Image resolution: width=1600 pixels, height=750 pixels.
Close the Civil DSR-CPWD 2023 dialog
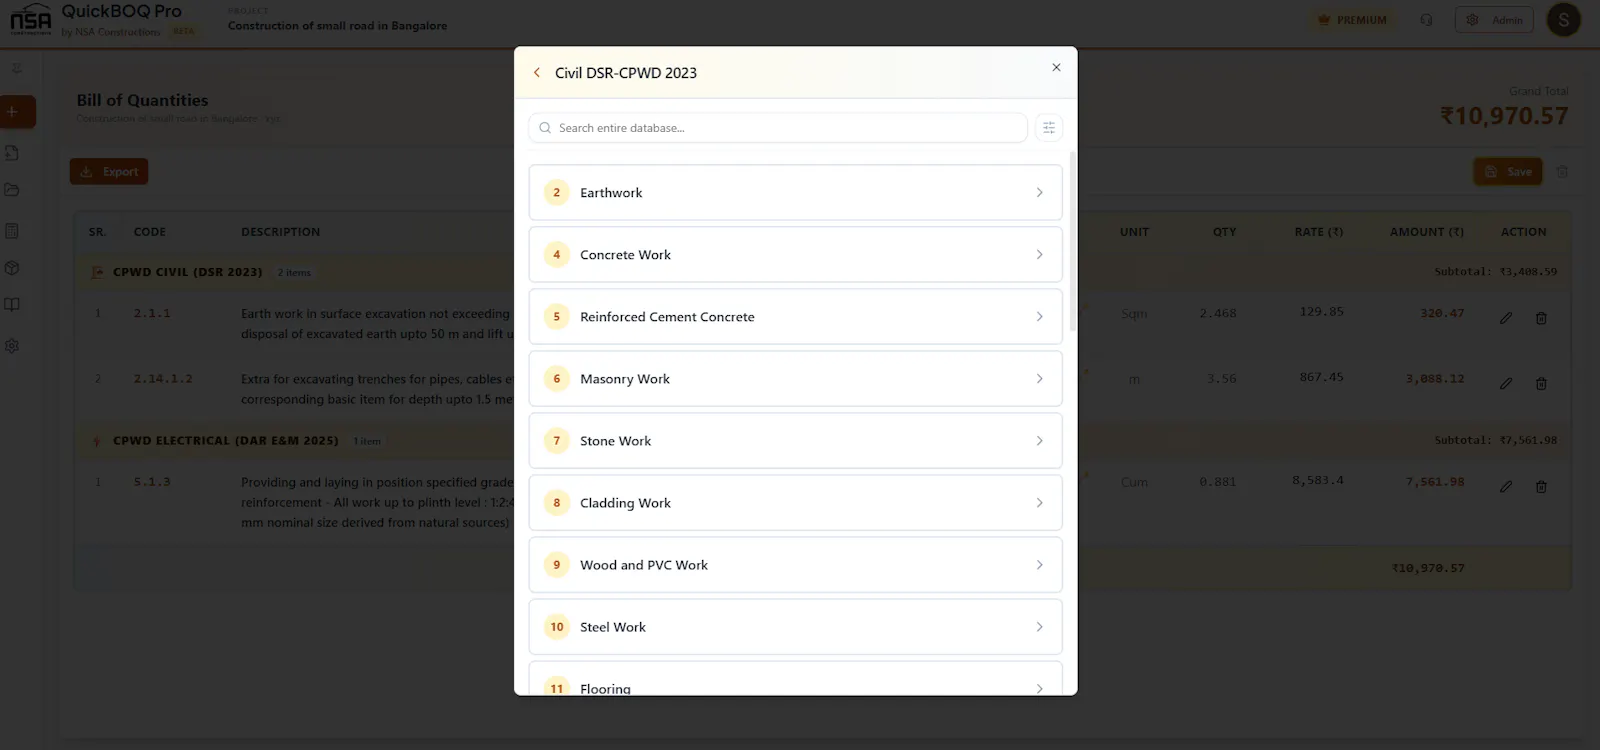click(x=1056, y=67)
